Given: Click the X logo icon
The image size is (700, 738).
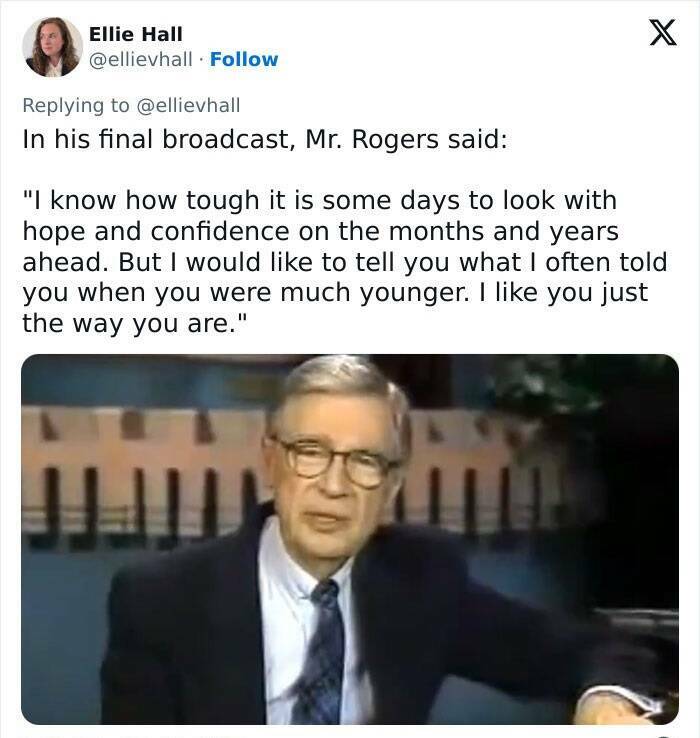Looking at the screenshot, I should coord(663,32).
